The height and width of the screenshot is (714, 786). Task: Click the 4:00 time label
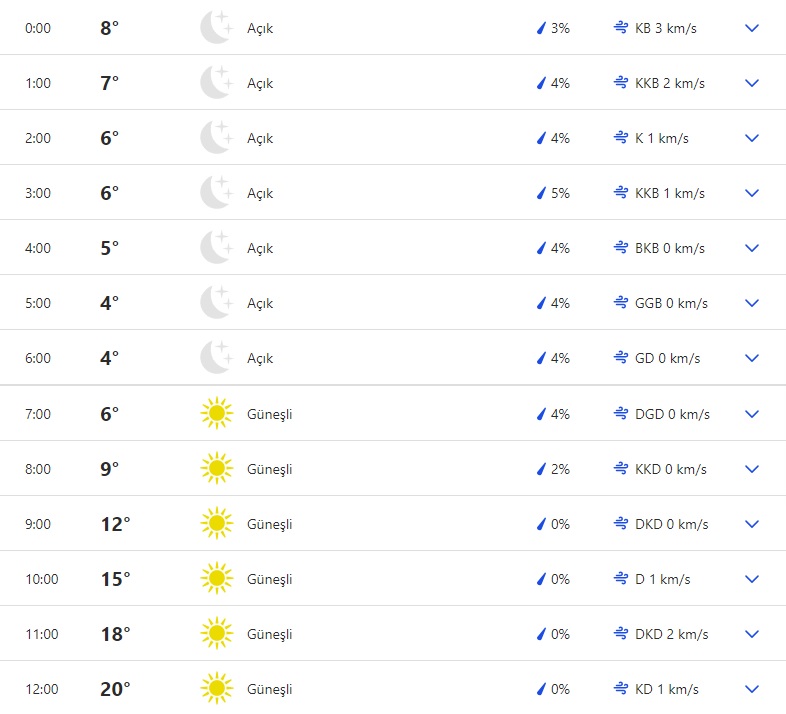coord(38,248)
